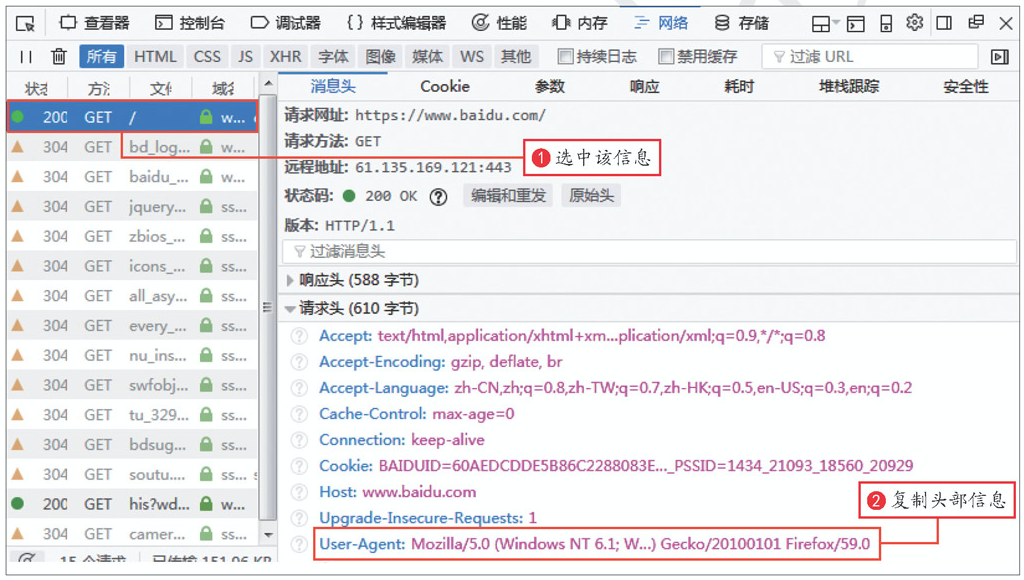The height and width of the screenshot is (580, 1024).
Task: Filter requests by 图像 type
Action: click(380, 57)
